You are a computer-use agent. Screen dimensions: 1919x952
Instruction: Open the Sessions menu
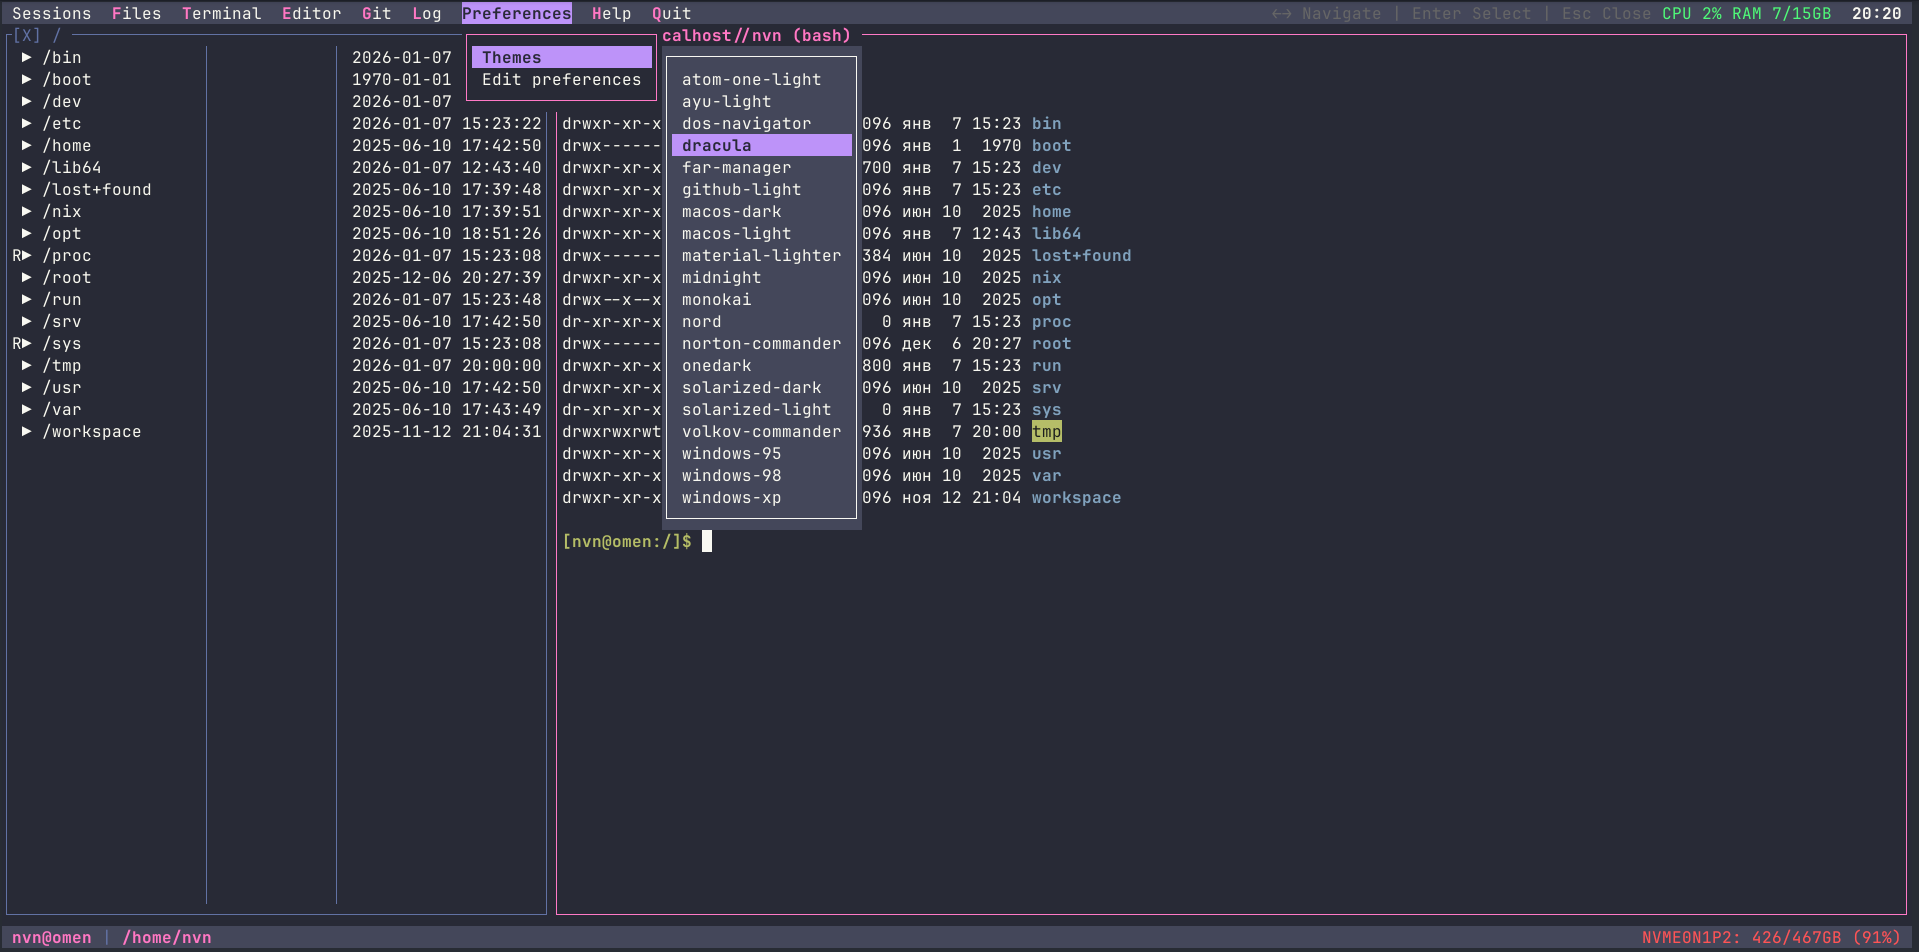[x=51, y=14]
